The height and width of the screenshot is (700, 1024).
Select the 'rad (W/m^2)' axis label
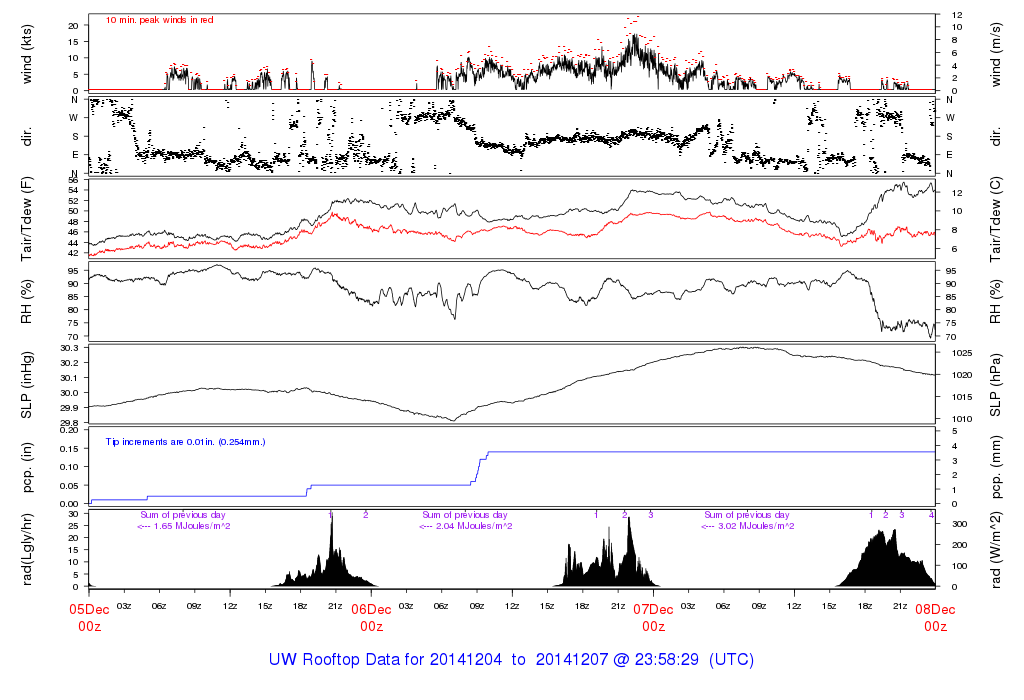tap(995, 550)
